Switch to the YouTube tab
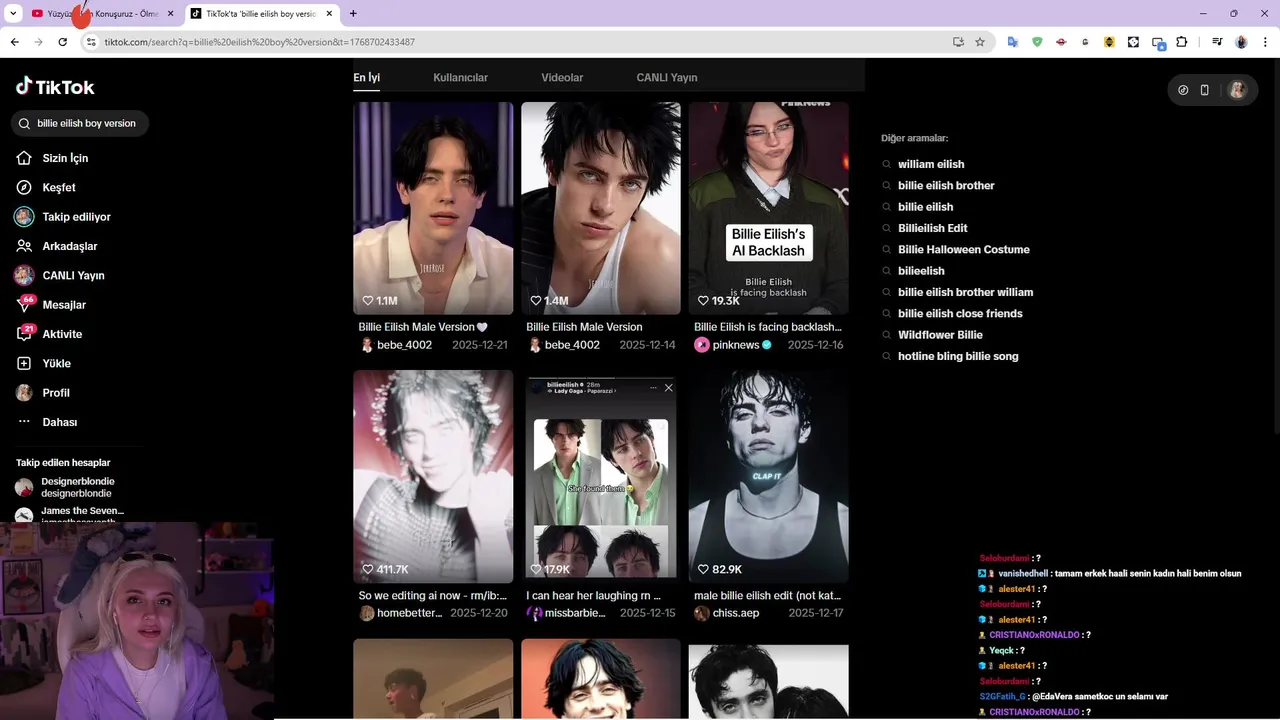Screen dimensions: 1280x720 pos(102,14)
